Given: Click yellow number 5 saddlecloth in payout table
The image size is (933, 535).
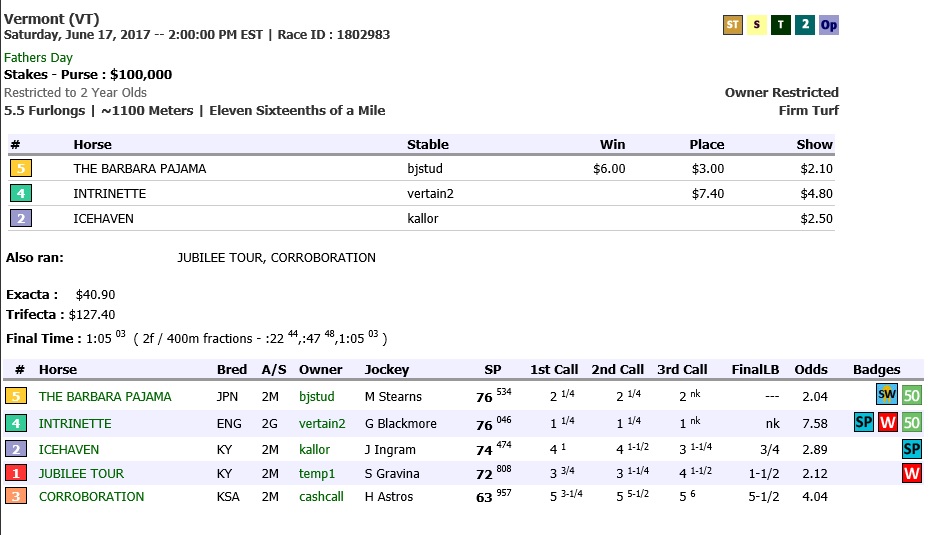Looking at the screenshot, I should (x=21, y=168).
